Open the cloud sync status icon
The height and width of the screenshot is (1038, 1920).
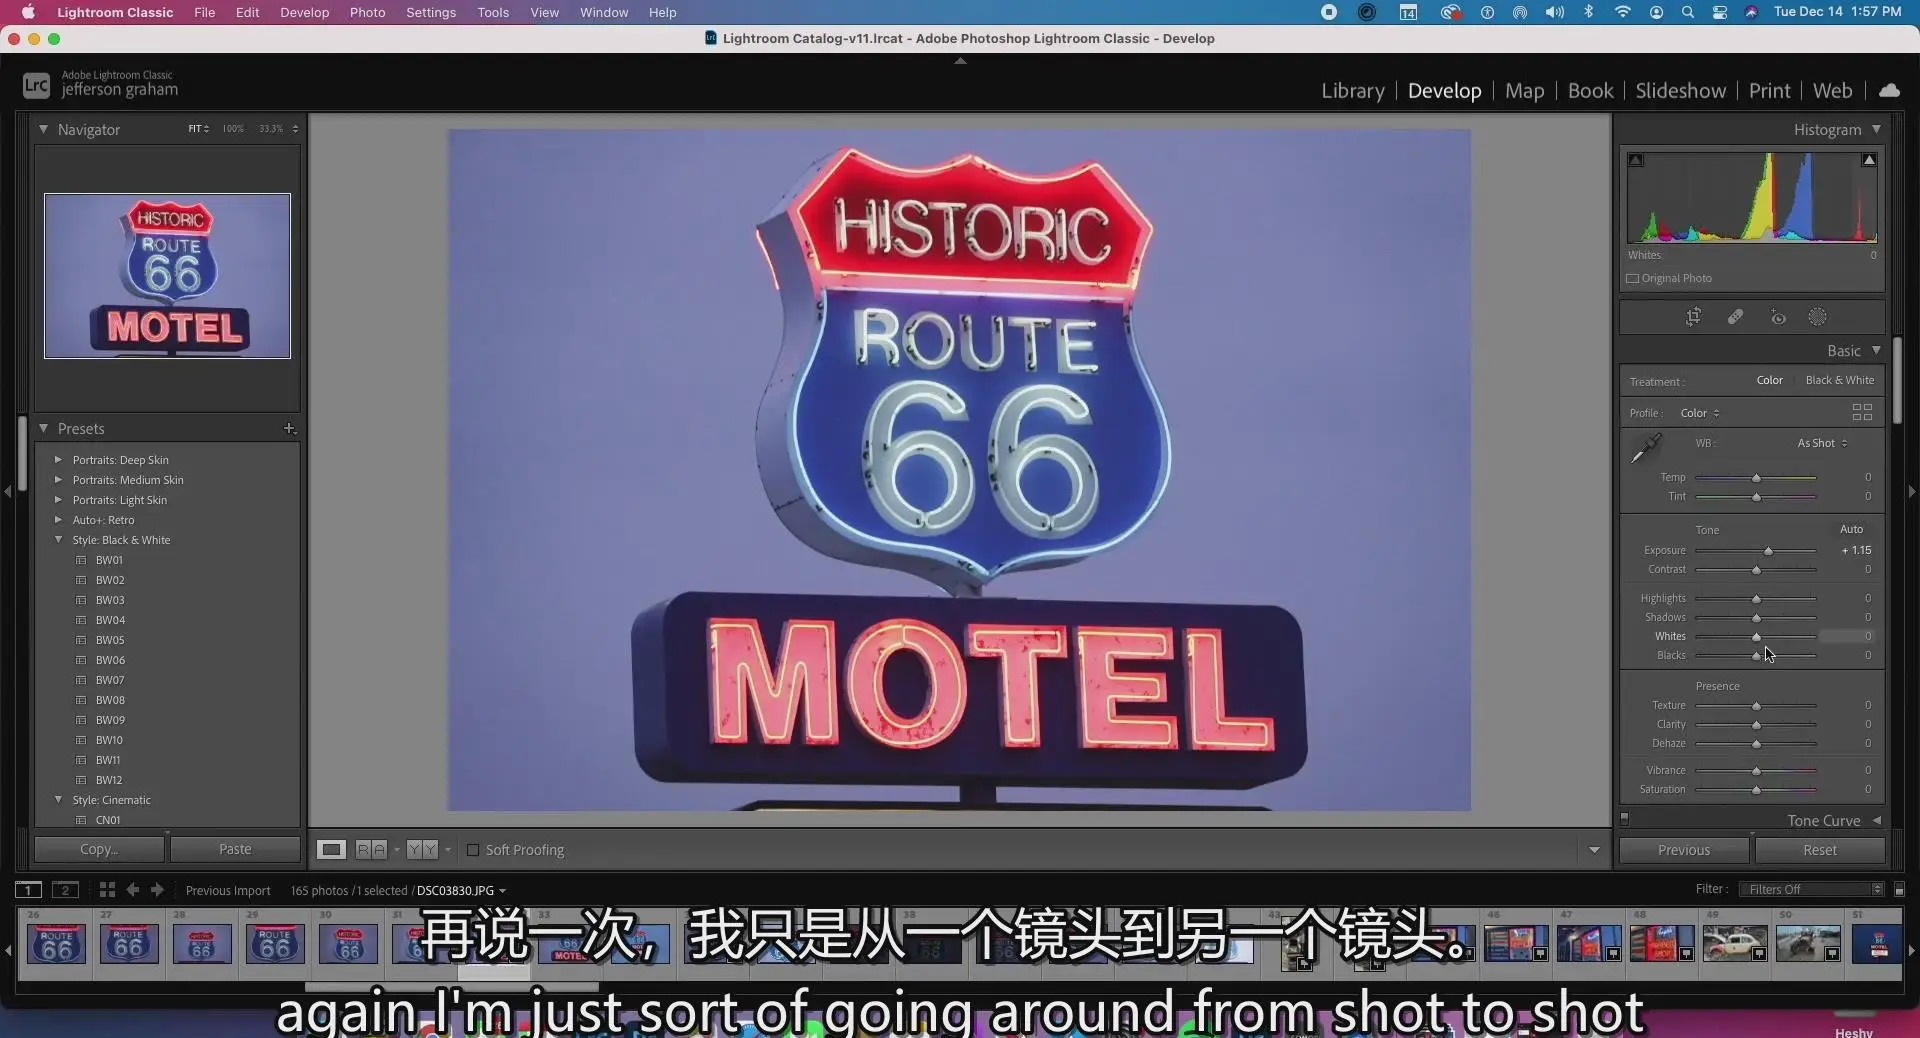[1889, 90]
